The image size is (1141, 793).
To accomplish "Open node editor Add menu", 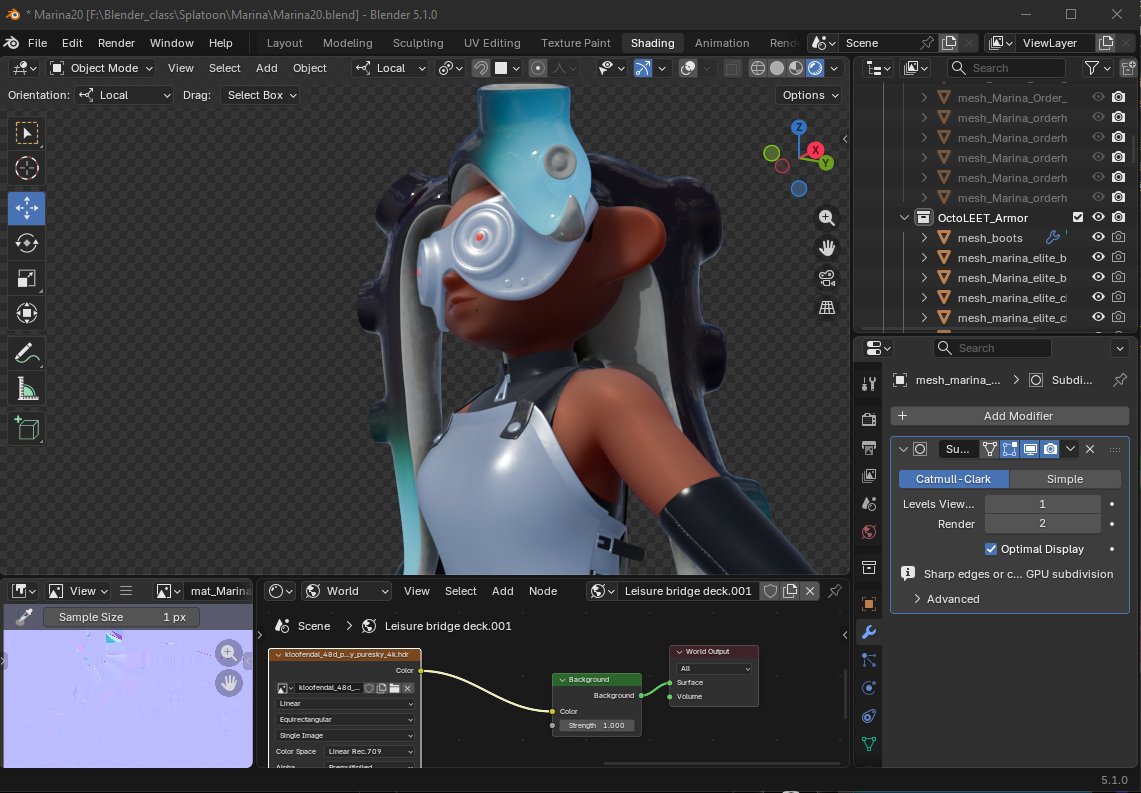I will tap(502, 591).
